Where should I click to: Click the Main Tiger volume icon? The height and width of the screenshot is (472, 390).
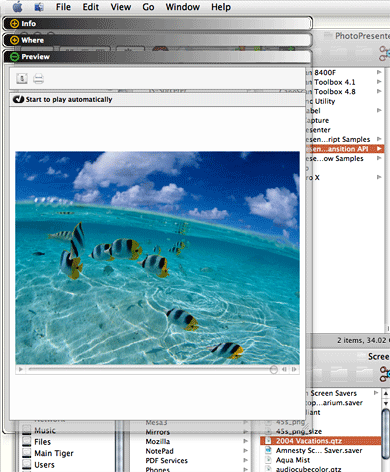tap(27, 453)
